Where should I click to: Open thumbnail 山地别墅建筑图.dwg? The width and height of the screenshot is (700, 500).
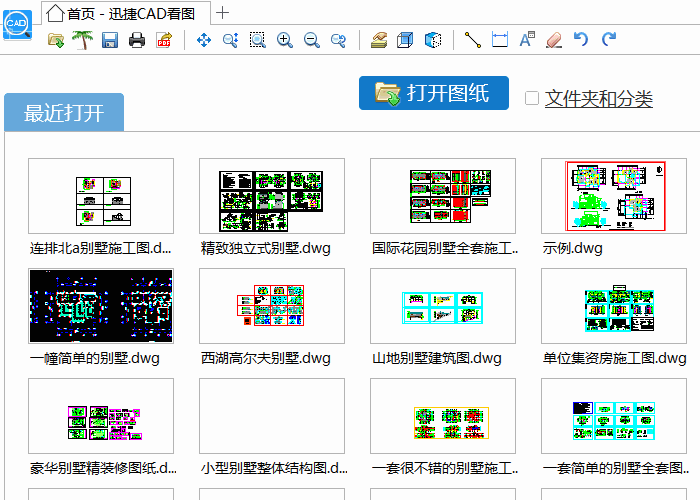443,306
